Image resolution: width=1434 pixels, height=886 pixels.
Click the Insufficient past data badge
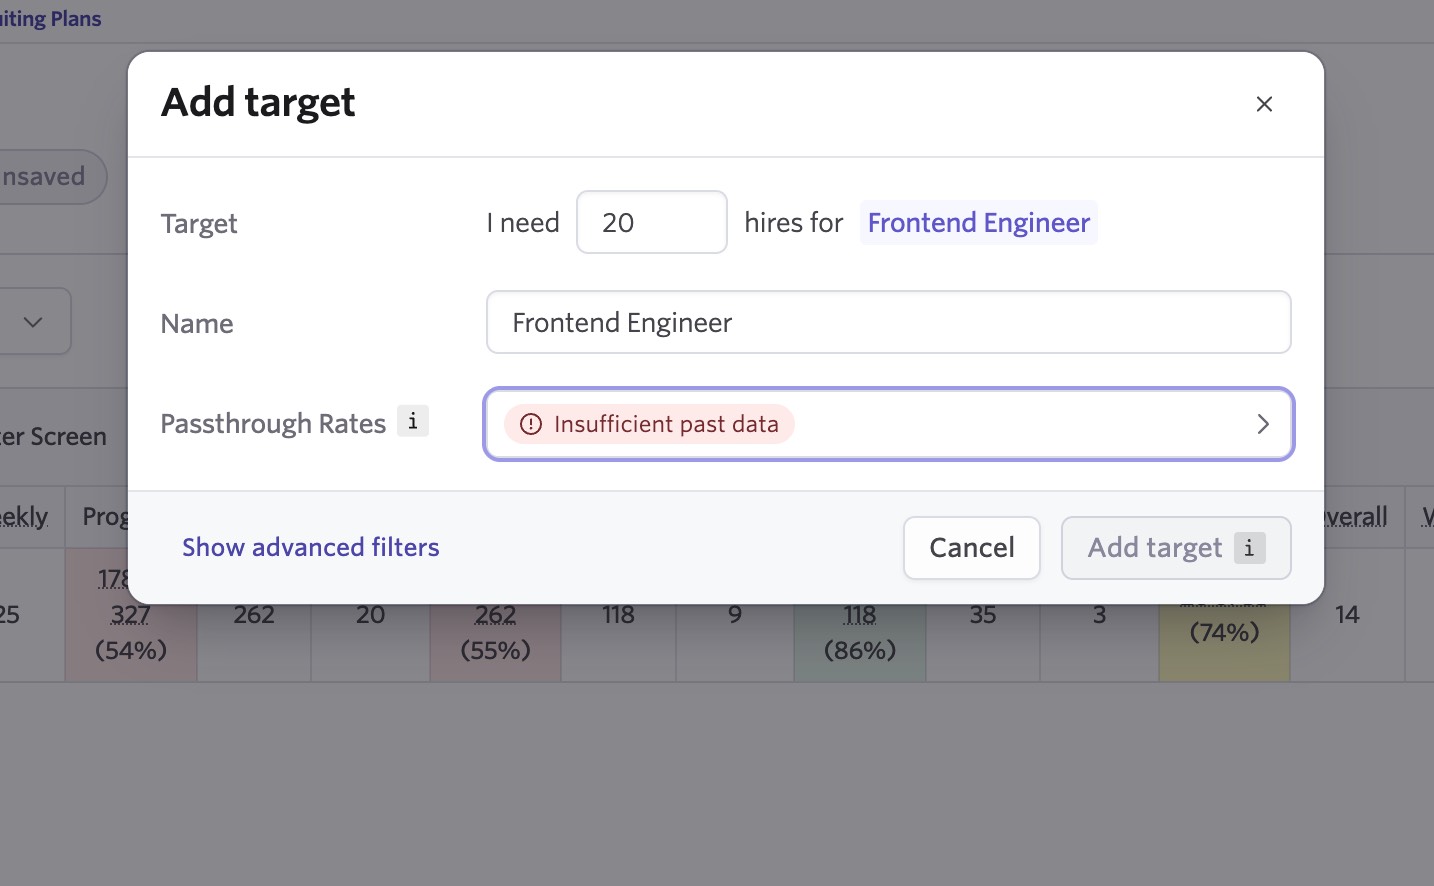pos(649,424)
